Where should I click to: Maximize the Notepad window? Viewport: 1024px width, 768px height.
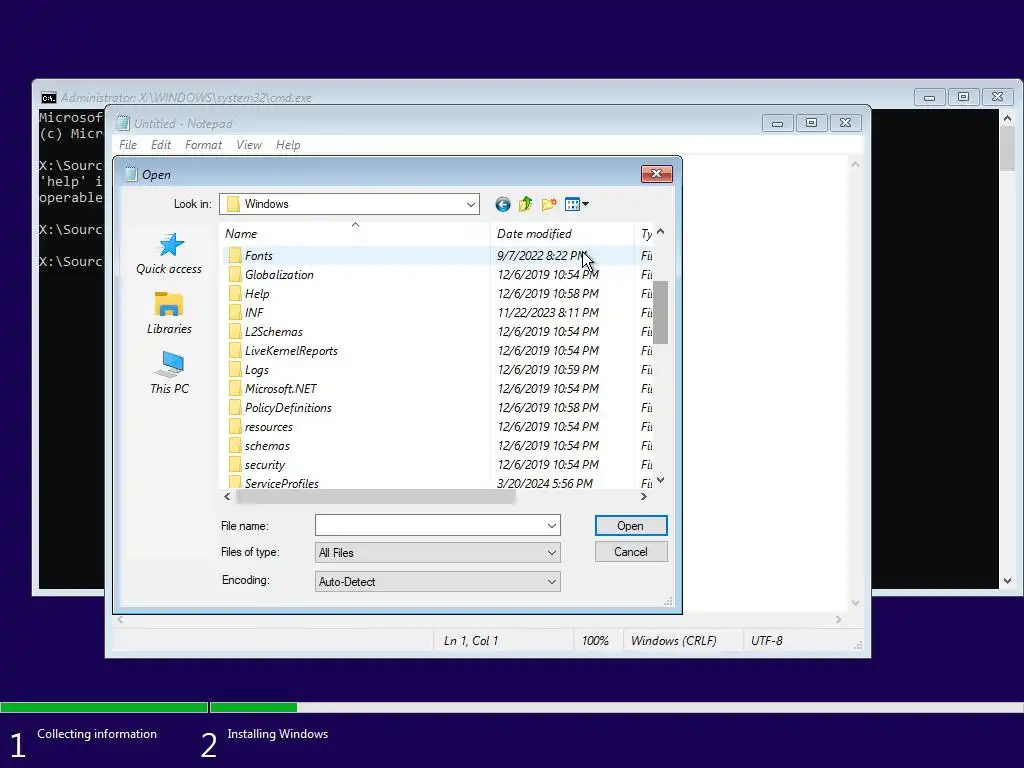(x=811, y=123)
